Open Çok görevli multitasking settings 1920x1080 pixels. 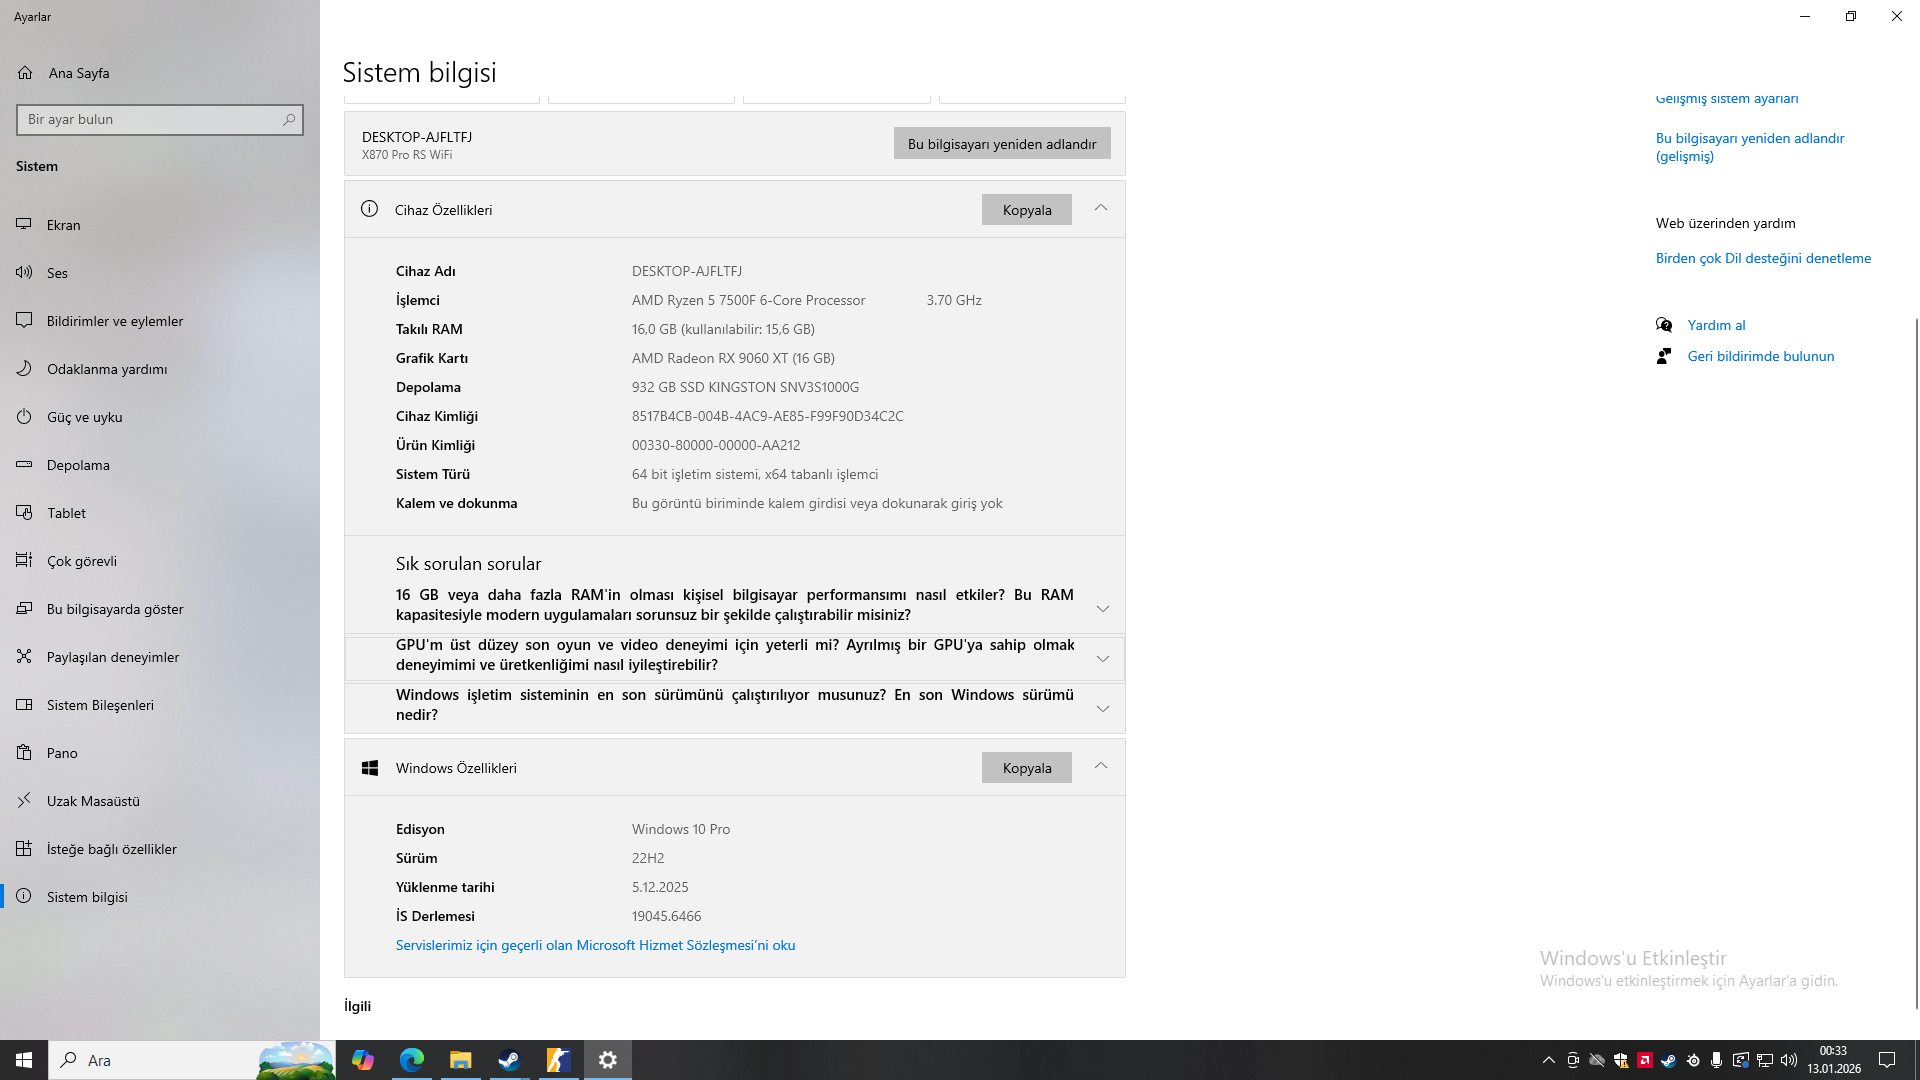point(160,561)
